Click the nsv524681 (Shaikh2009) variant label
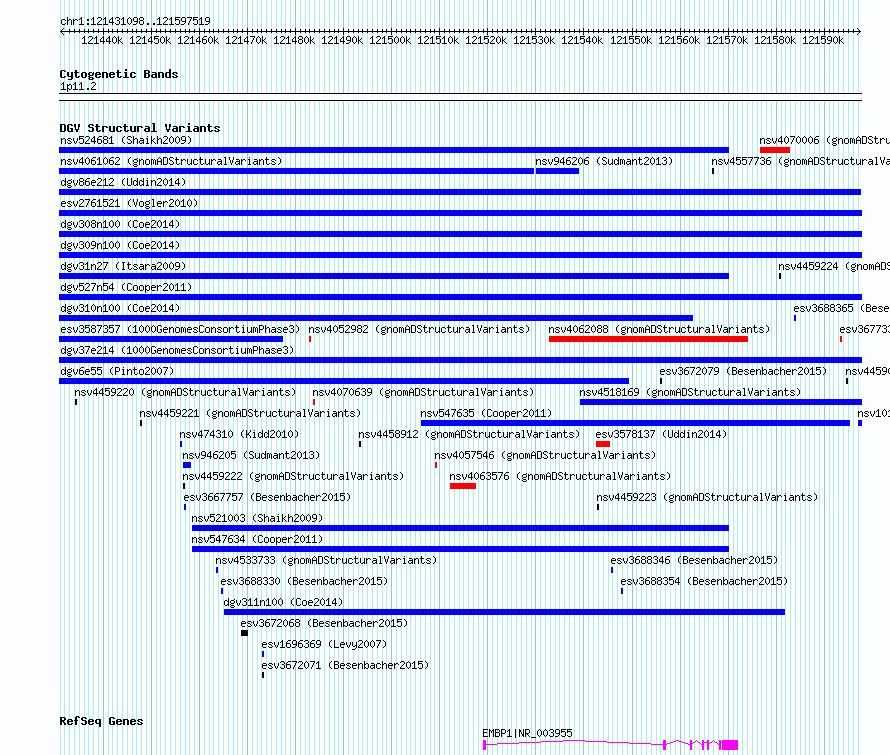 [126, 140]
